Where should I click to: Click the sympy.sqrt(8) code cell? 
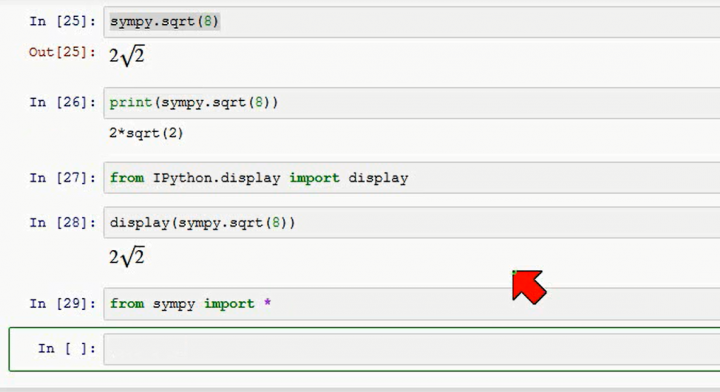[x=412, y=22]
